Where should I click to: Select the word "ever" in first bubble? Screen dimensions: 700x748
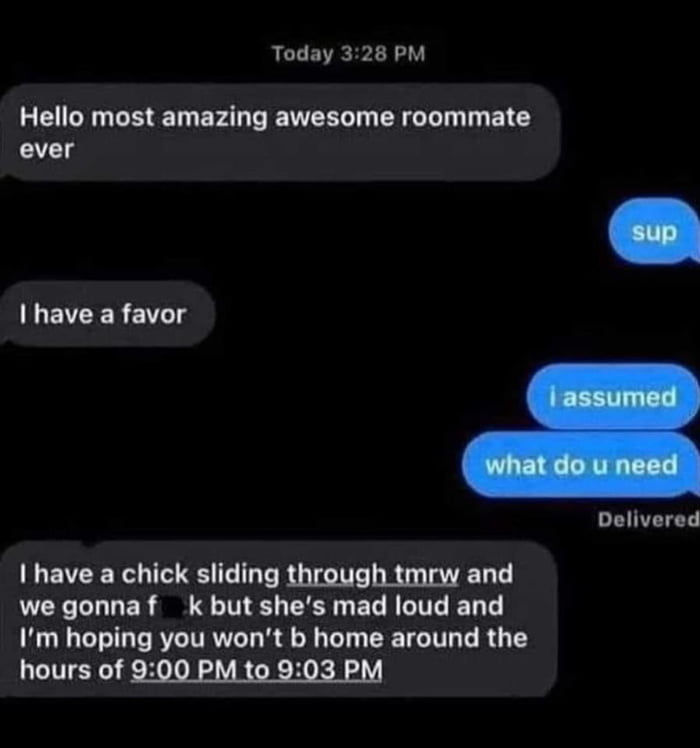46,149
